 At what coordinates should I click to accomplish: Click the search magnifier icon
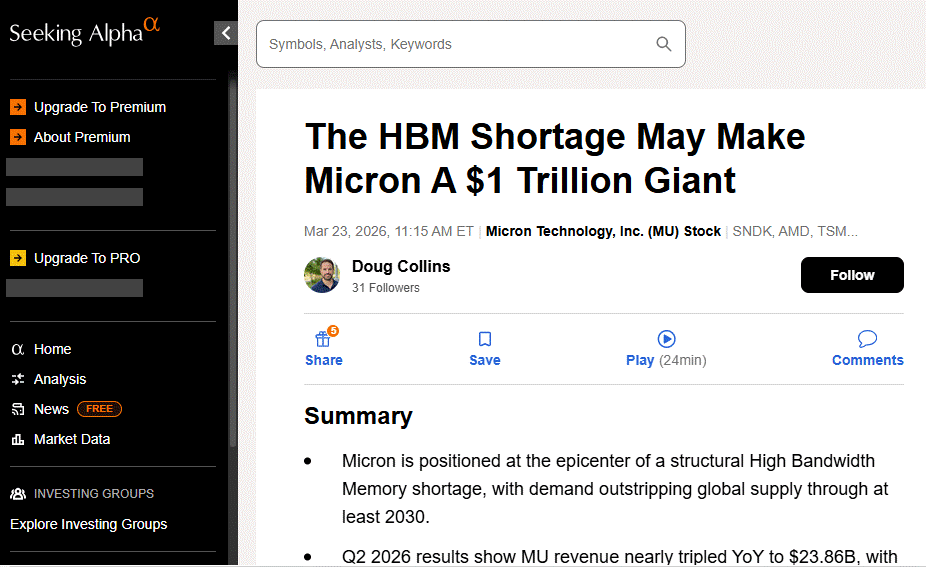[664, 44]
